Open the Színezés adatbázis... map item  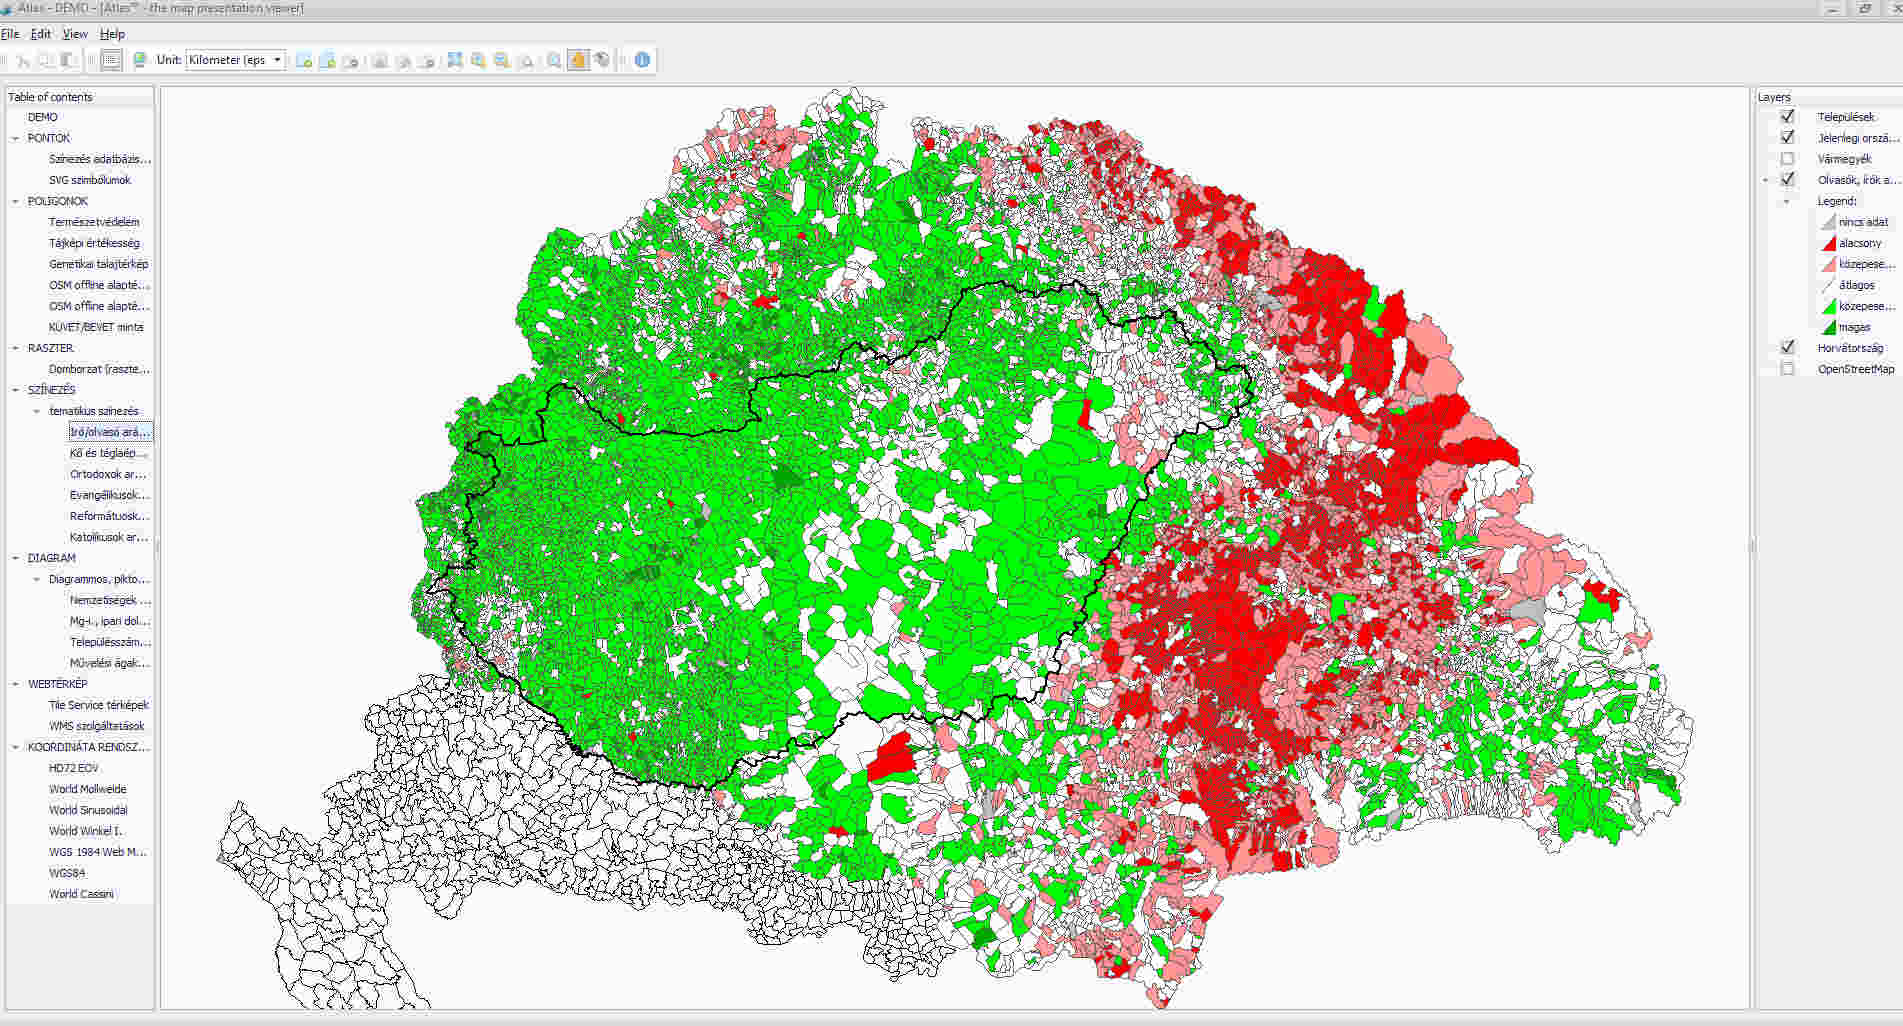click(x=100, y=159)
